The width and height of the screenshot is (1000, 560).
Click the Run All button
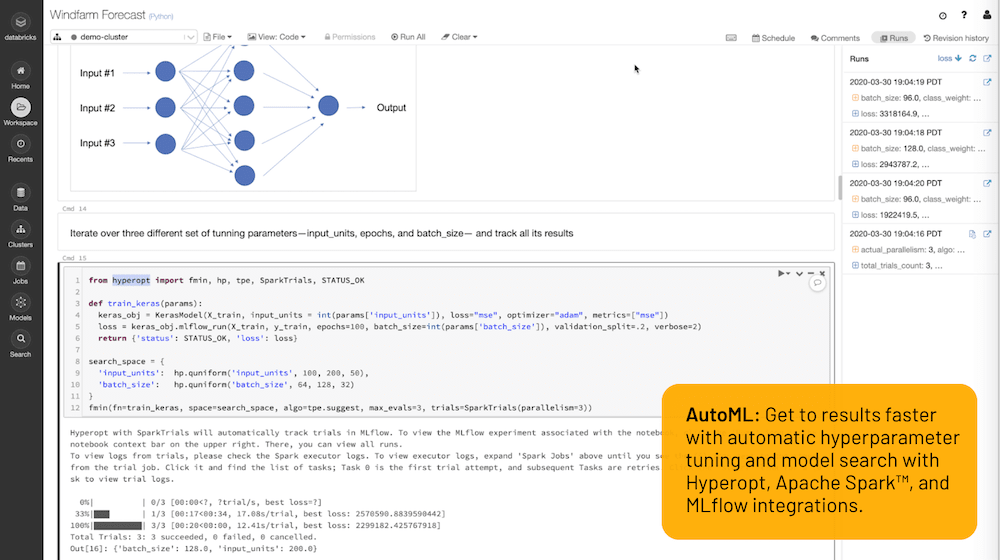point(408,37)
